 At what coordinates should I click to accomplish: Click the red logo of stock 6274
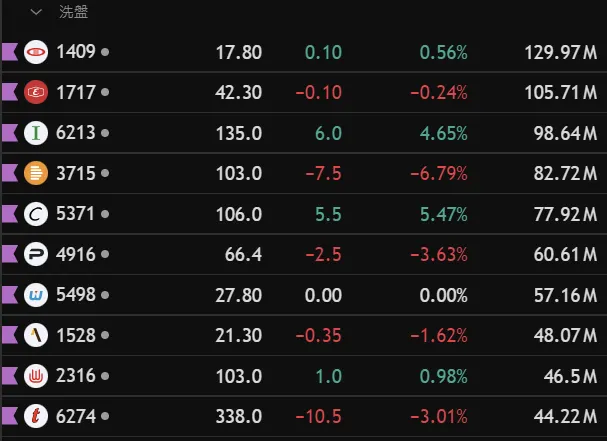click(36, 416)
